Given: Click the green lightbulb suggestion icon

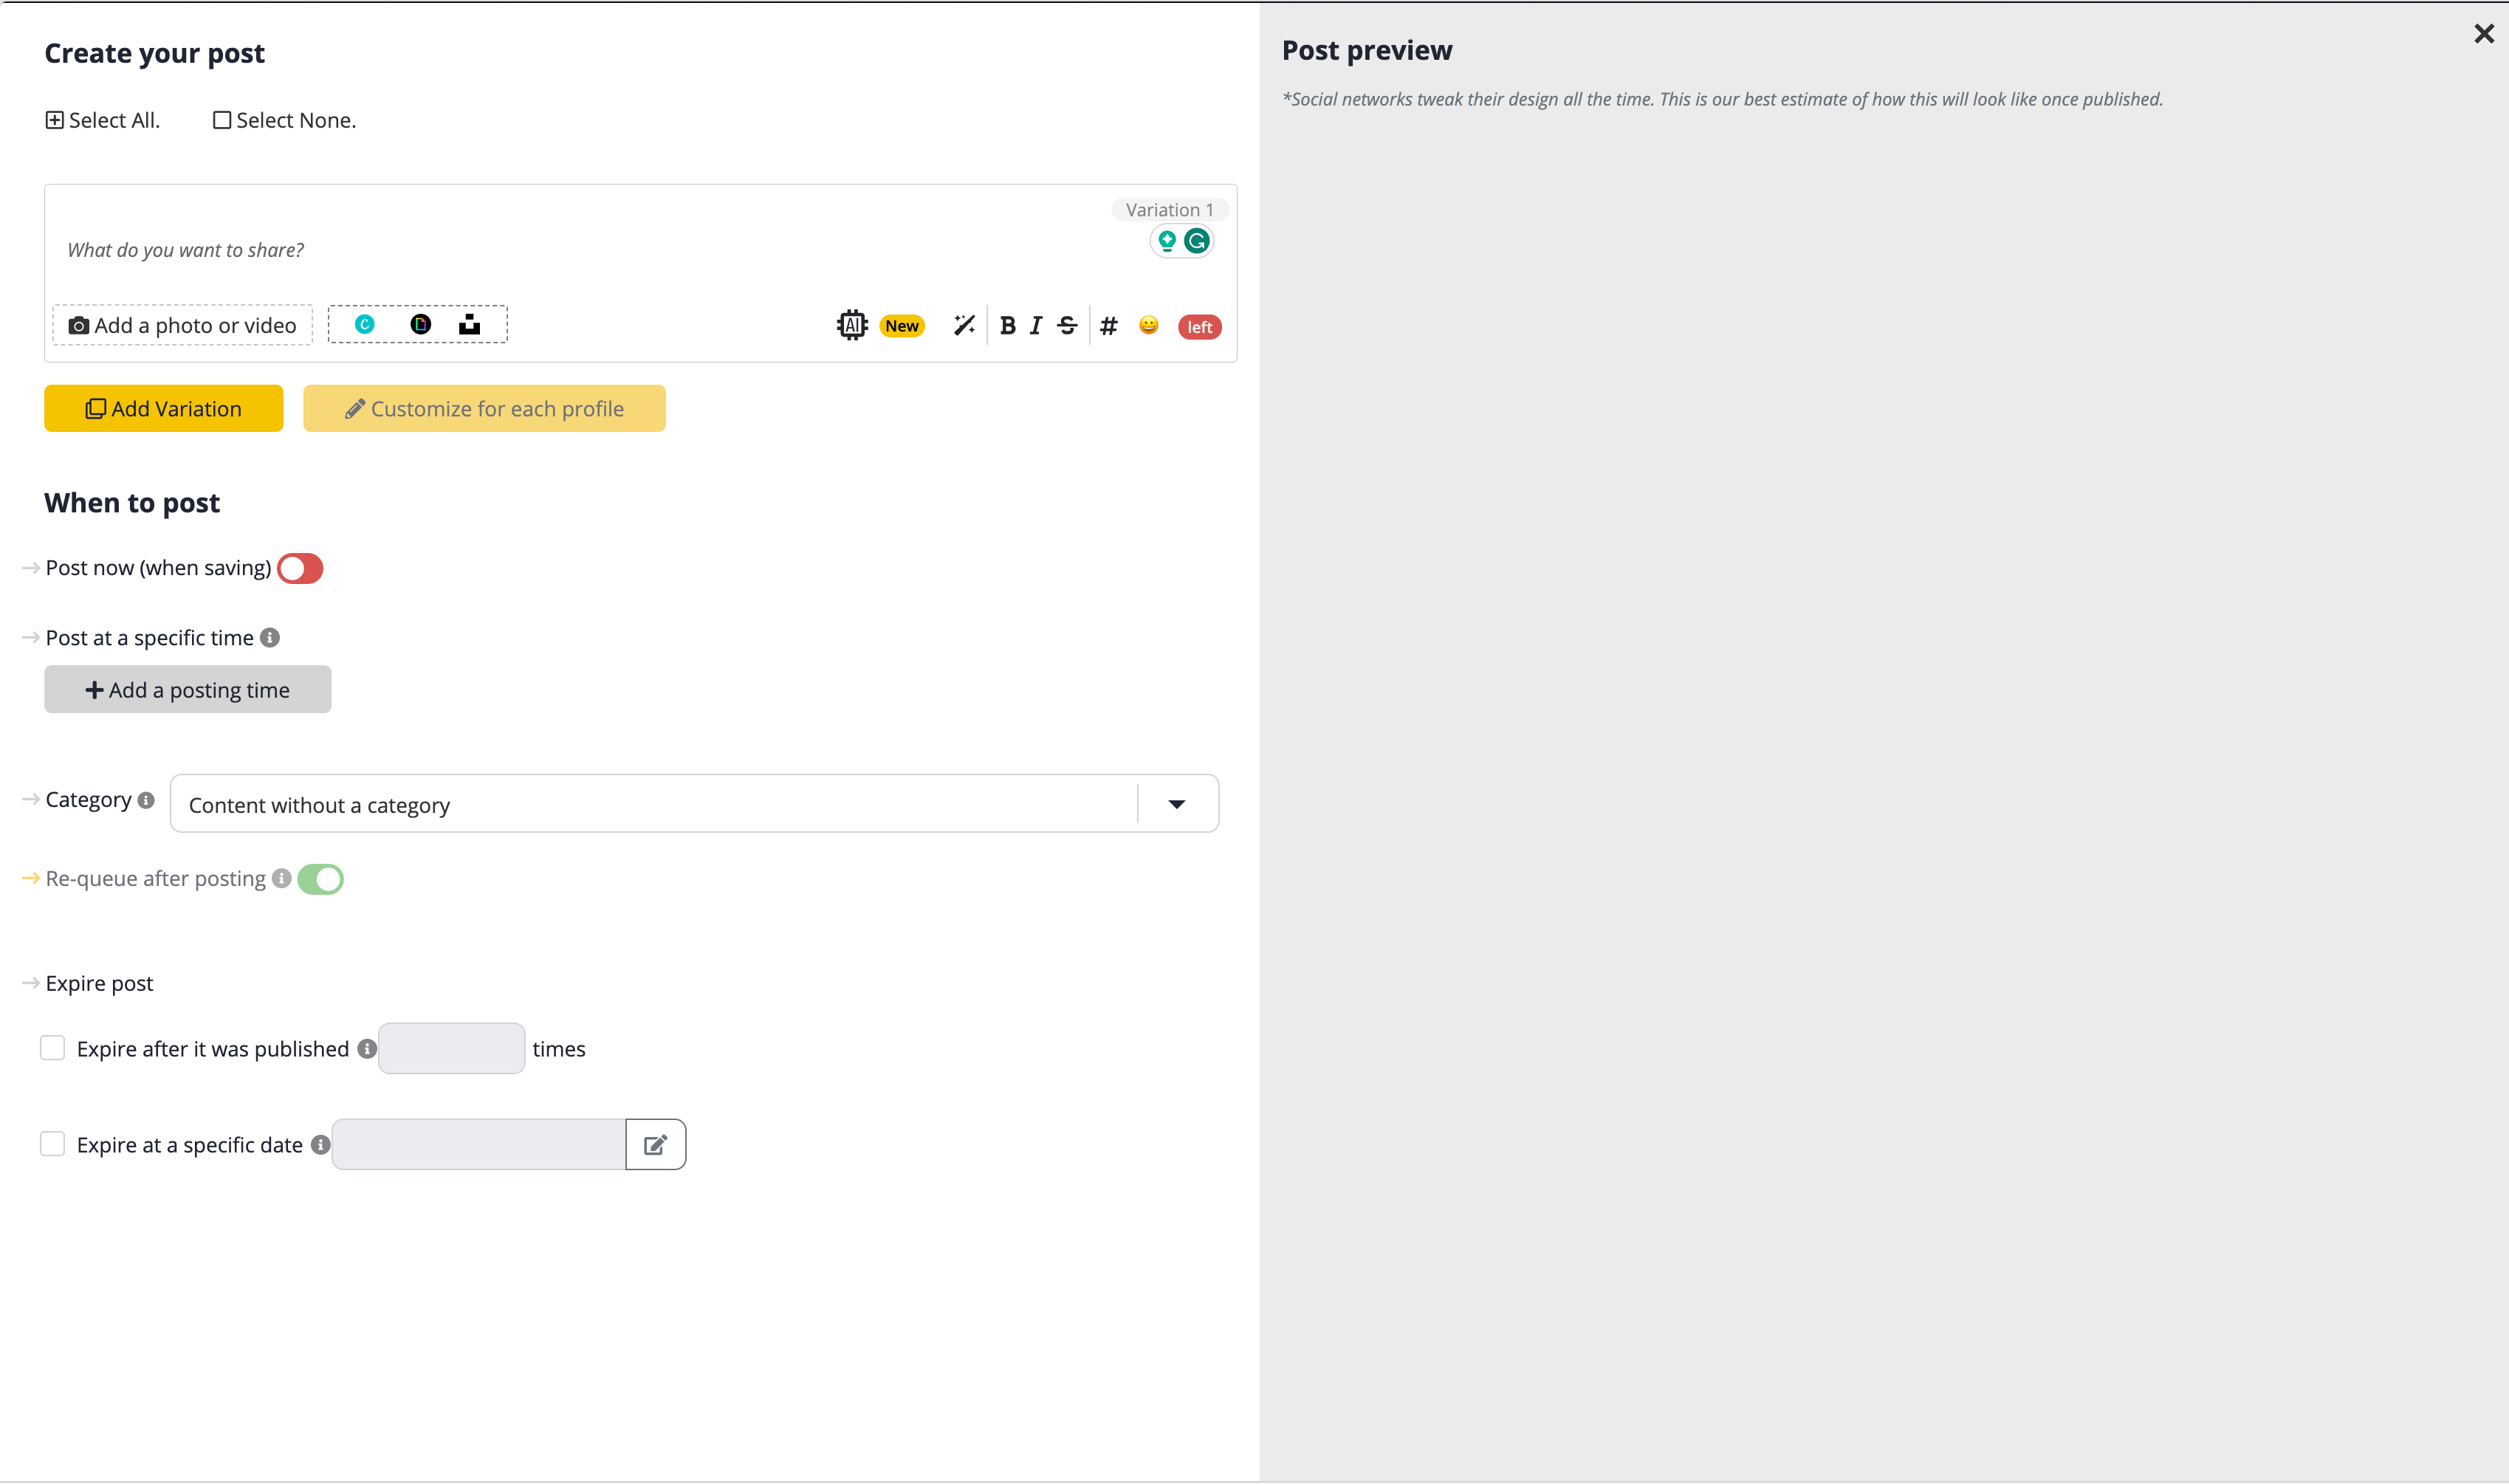Looking at the screenshot, I should 1167,241.
